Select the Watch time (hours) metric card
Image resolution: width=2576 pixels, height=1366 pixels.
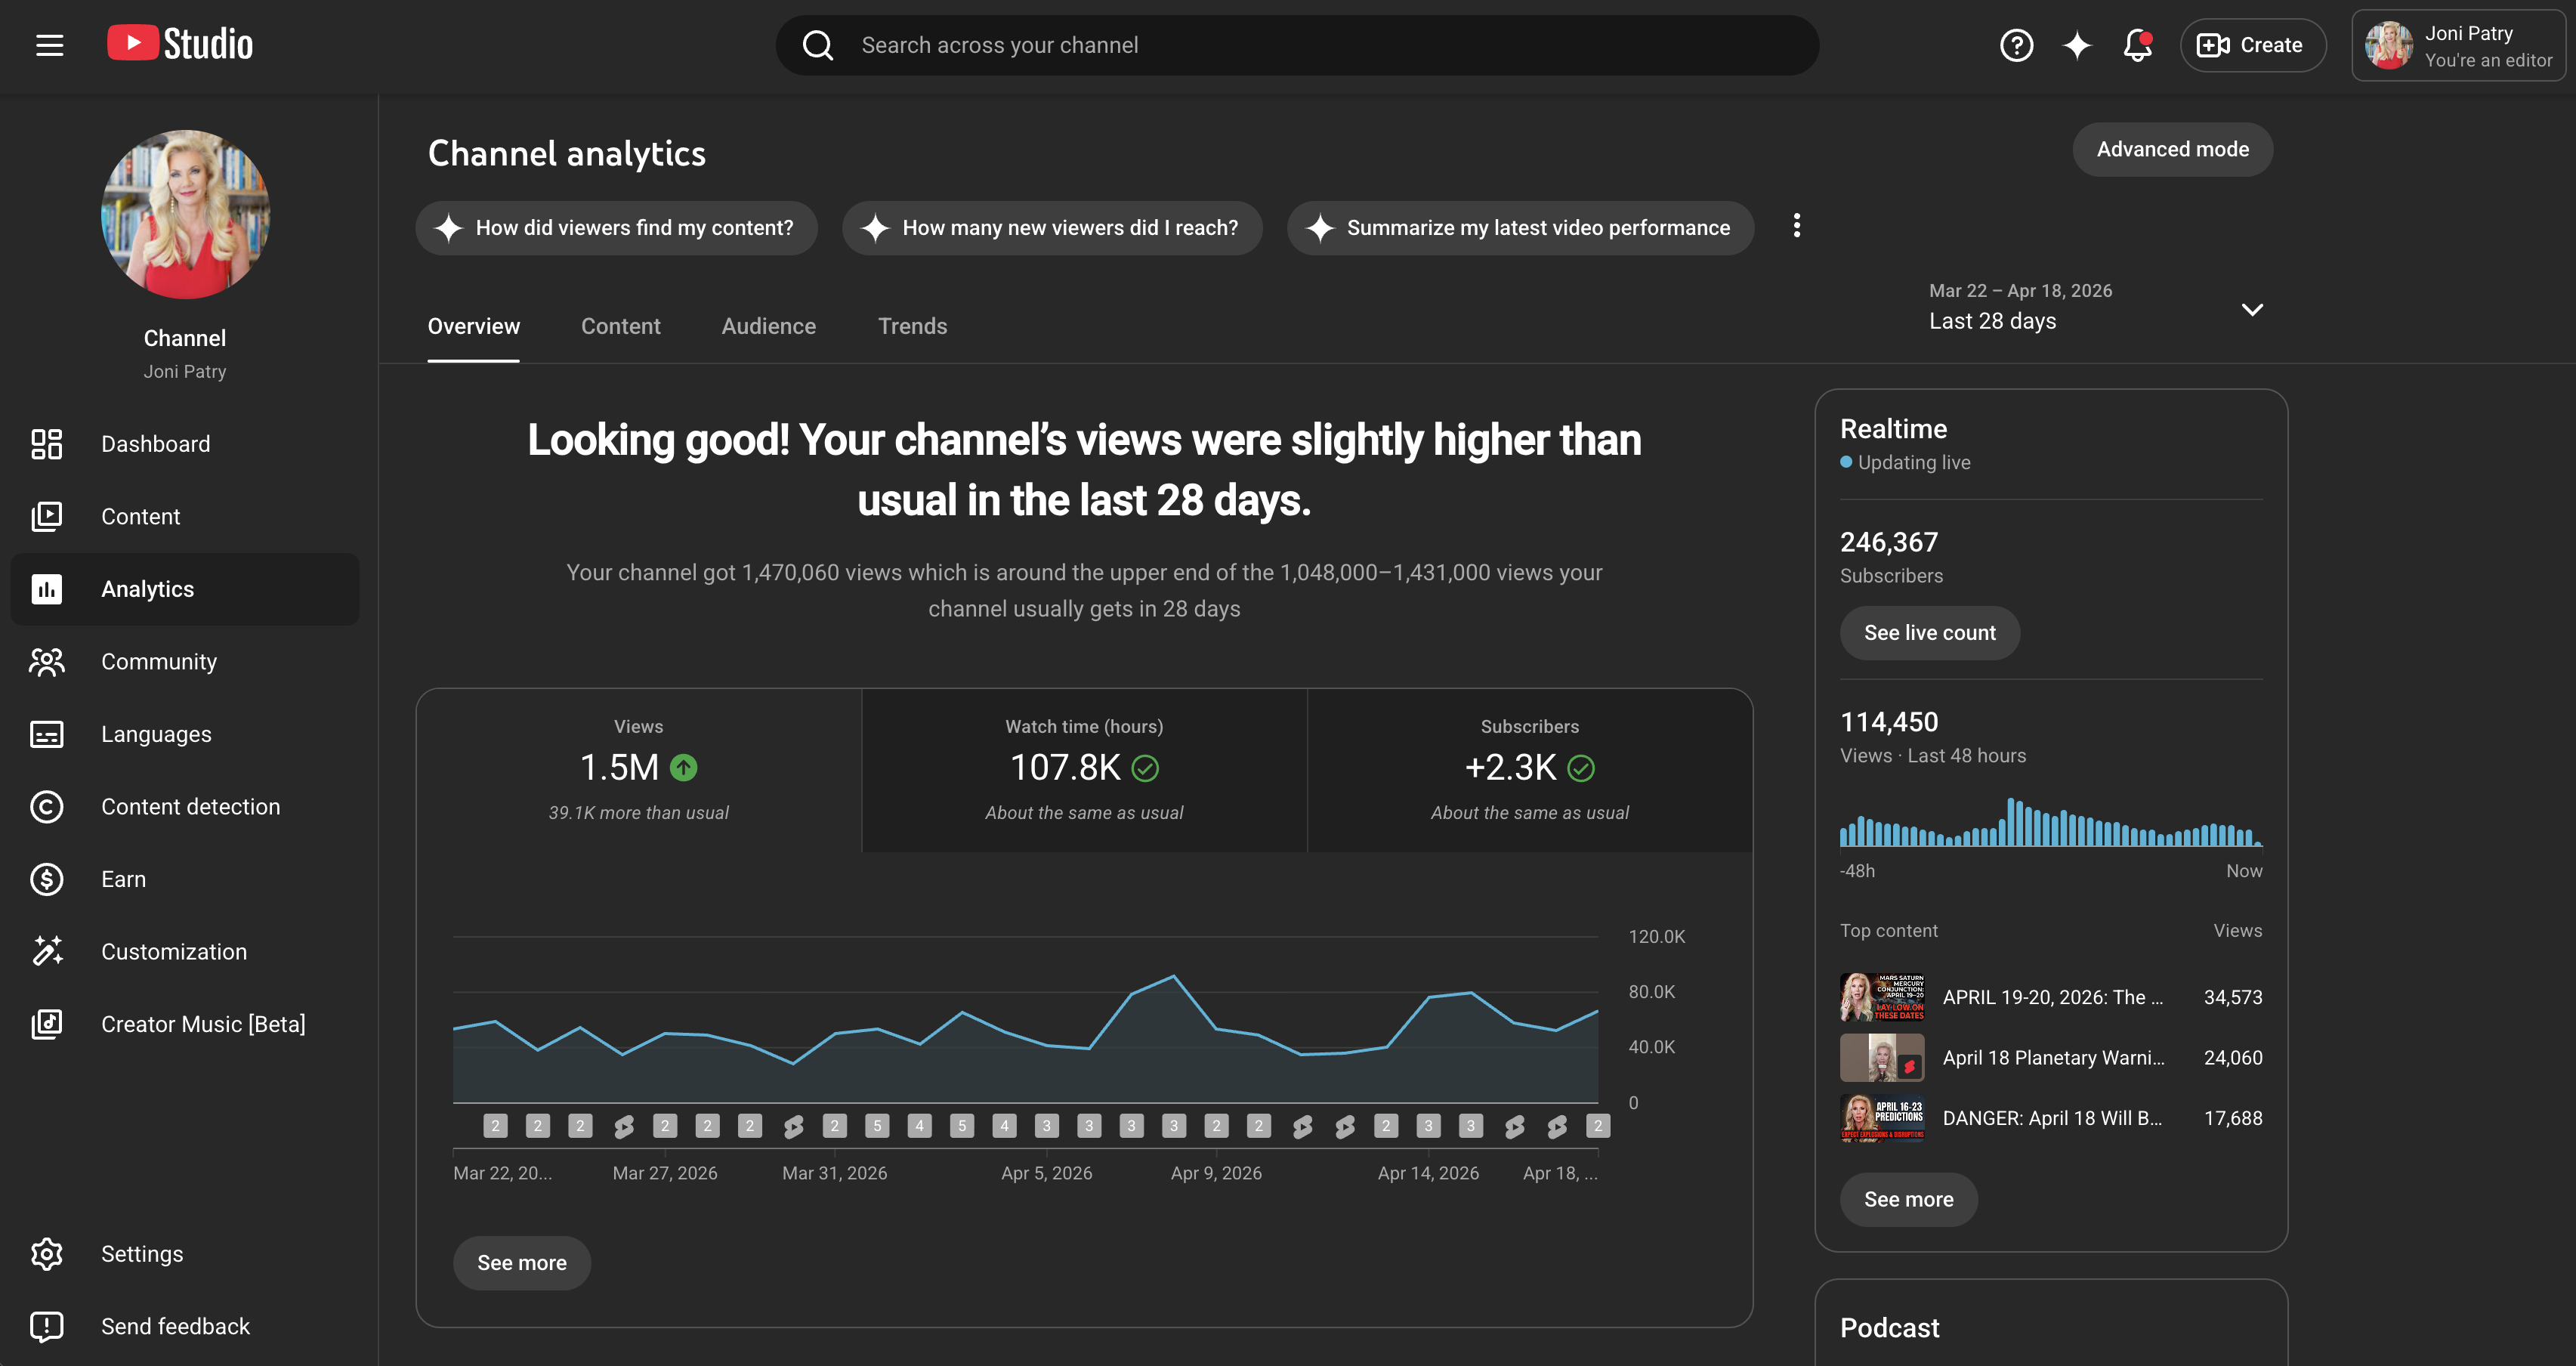coord(1084,770)
